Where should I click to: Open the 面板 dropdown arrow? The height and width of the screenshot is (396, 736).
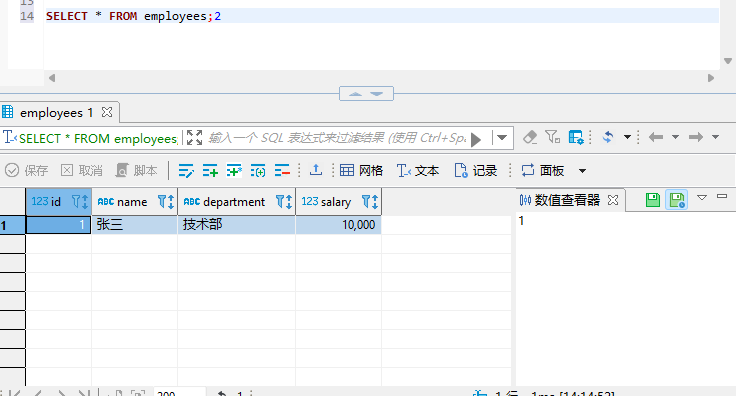pyautogui.click(x=583, y=171)
